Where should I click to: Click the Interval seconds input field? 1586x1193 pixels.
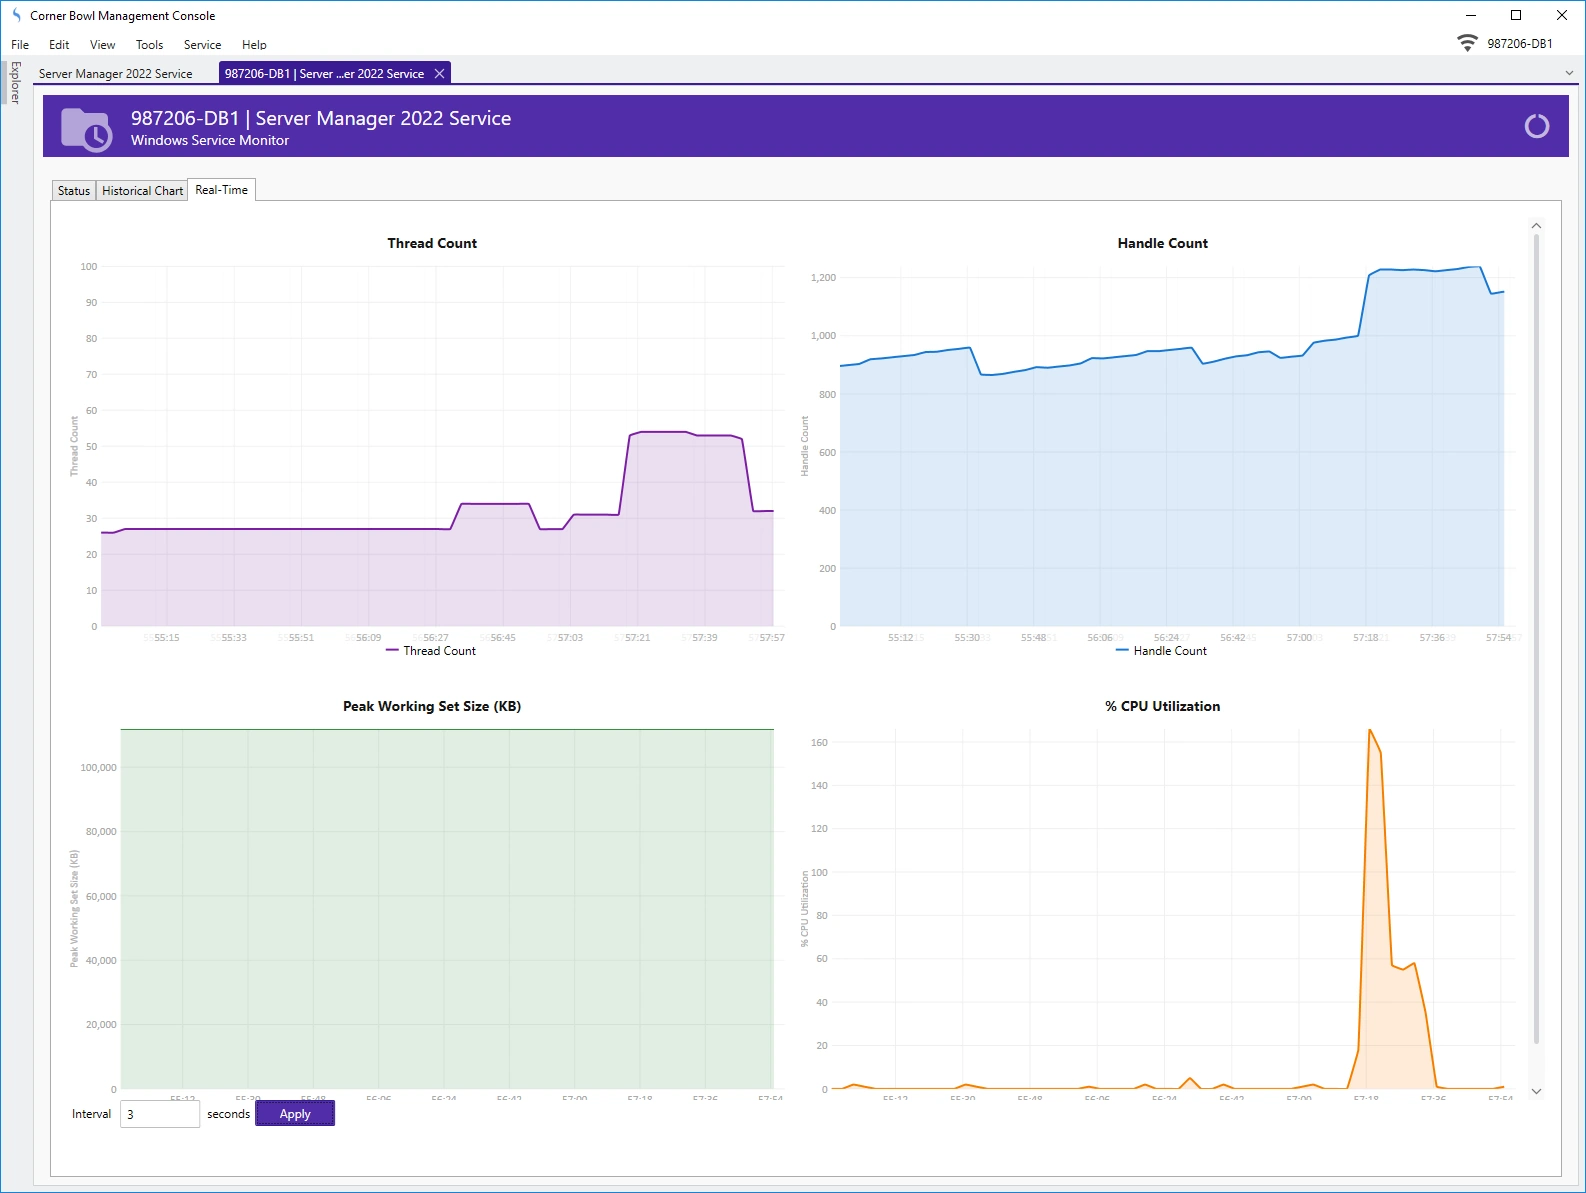160,1114
